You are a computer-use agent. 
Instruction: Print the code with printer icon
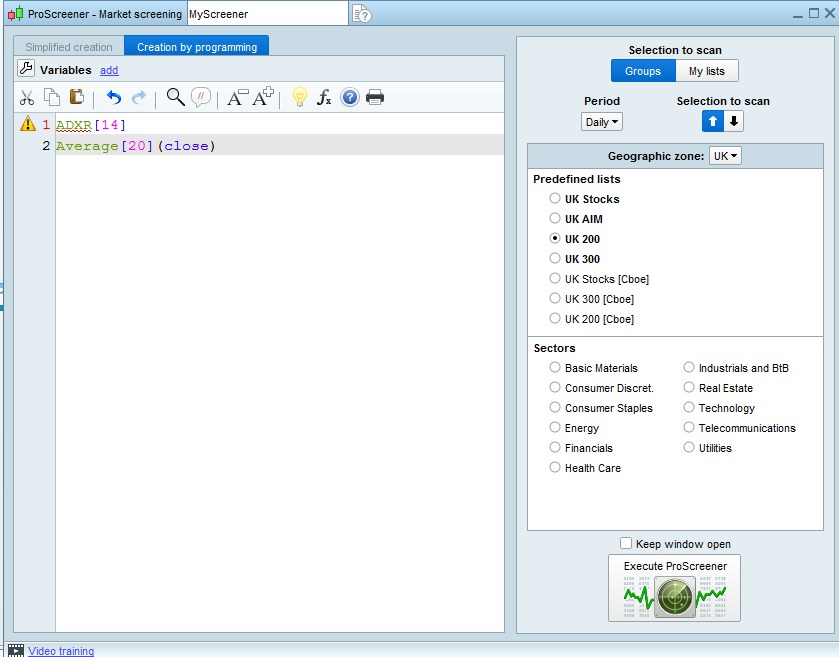(375, 97)
